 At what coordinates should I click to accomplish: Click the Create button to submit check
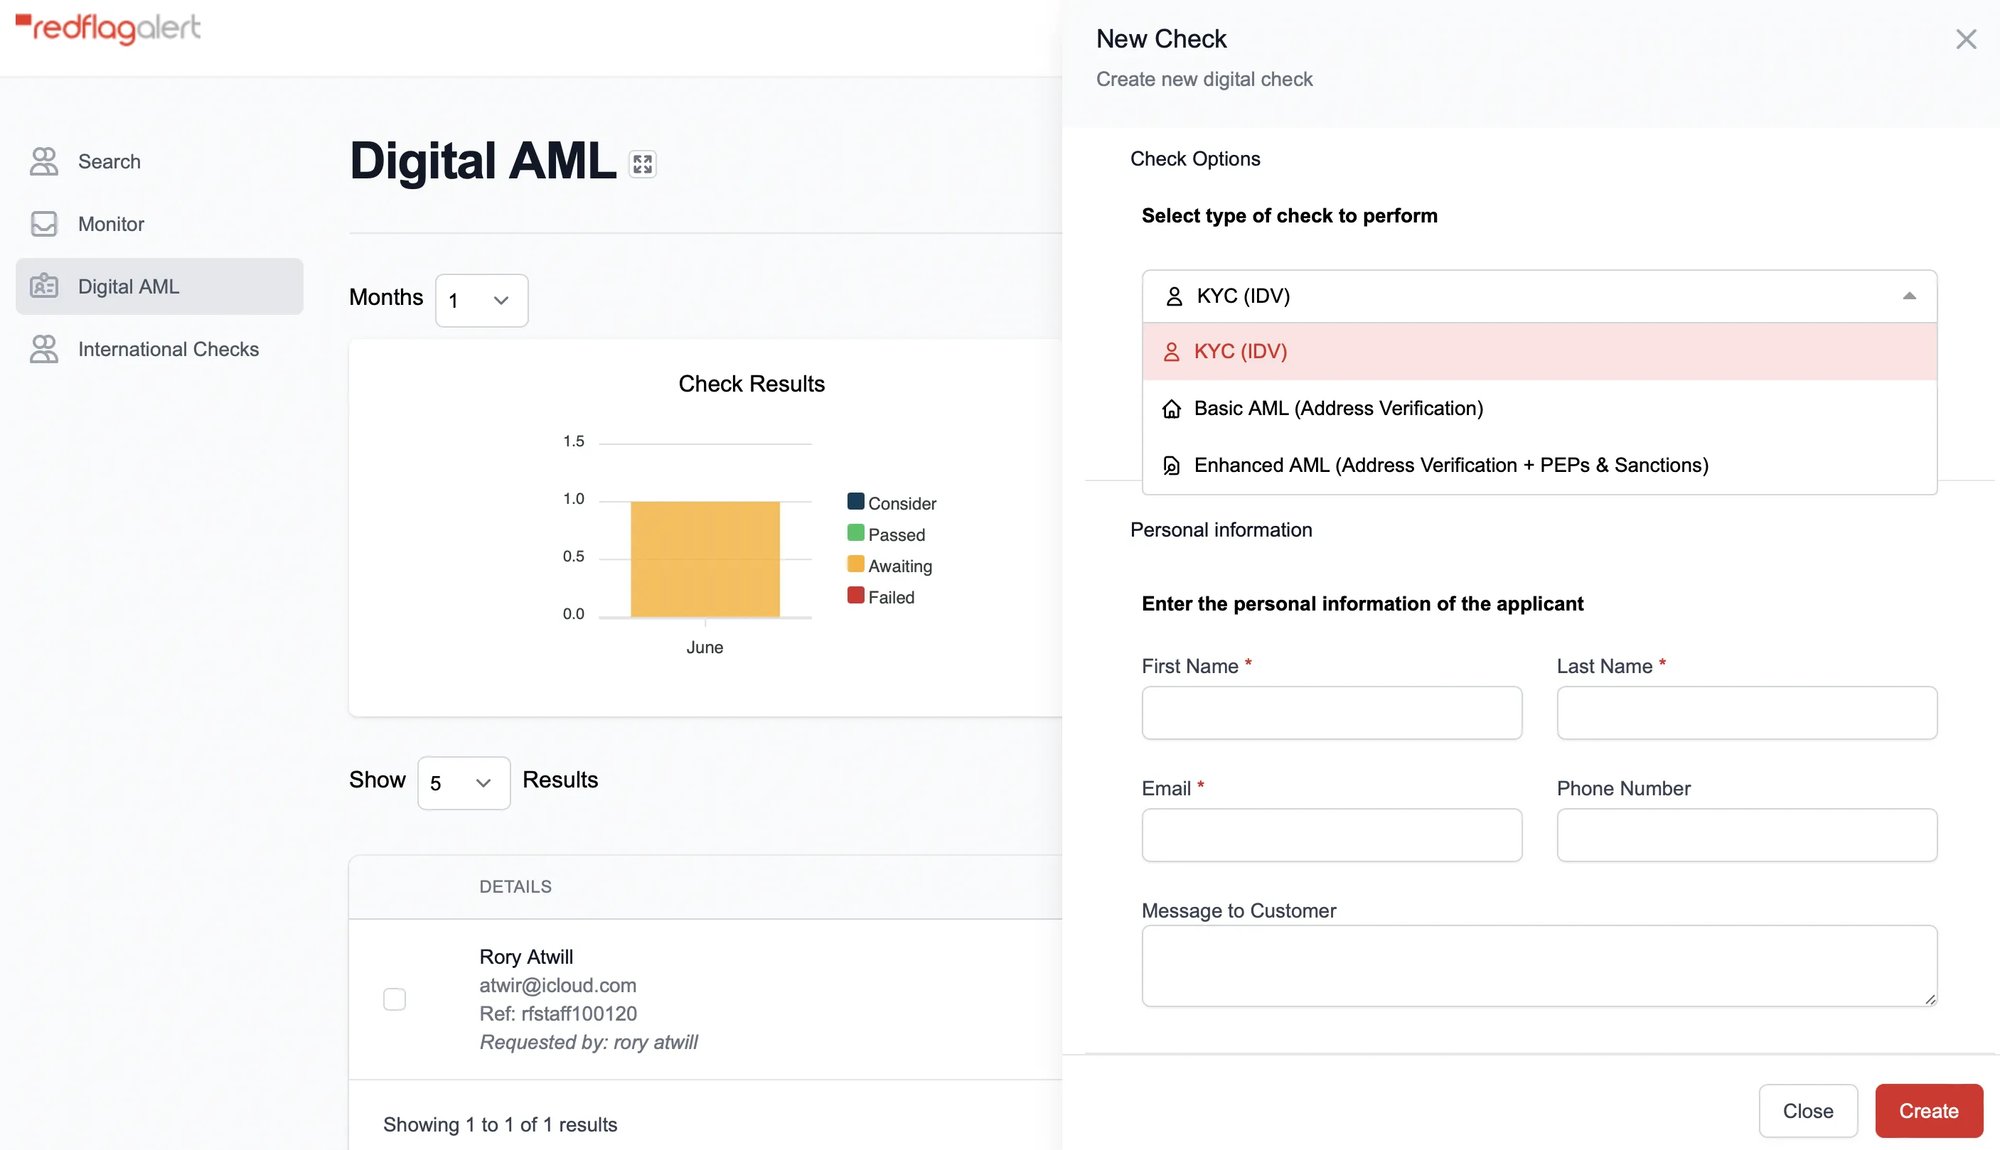click(1929, 1112)
